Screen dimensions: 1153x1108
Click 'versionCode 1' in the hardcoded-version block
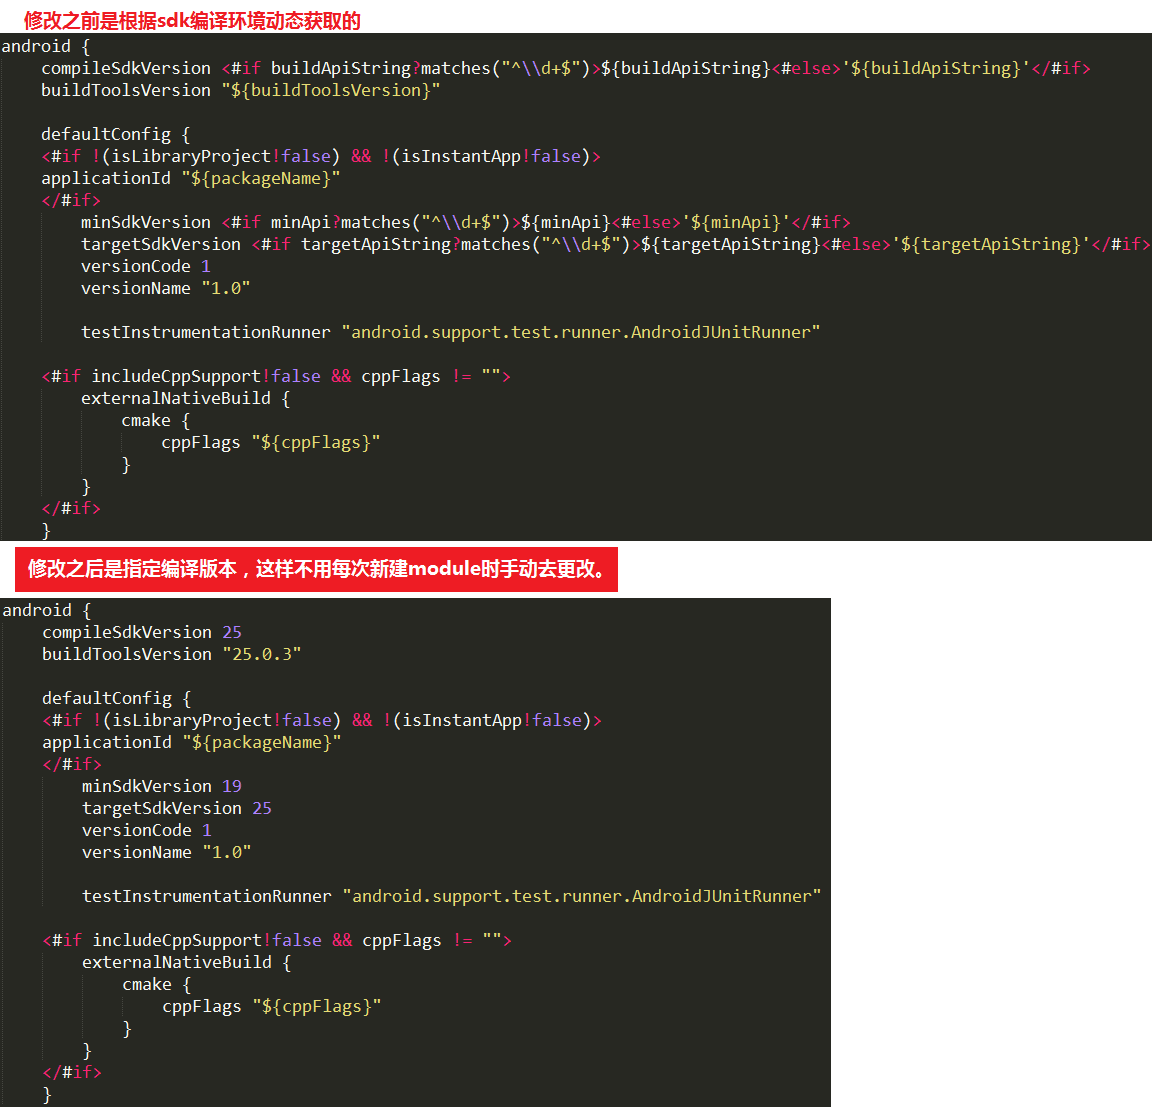(146, 830)
